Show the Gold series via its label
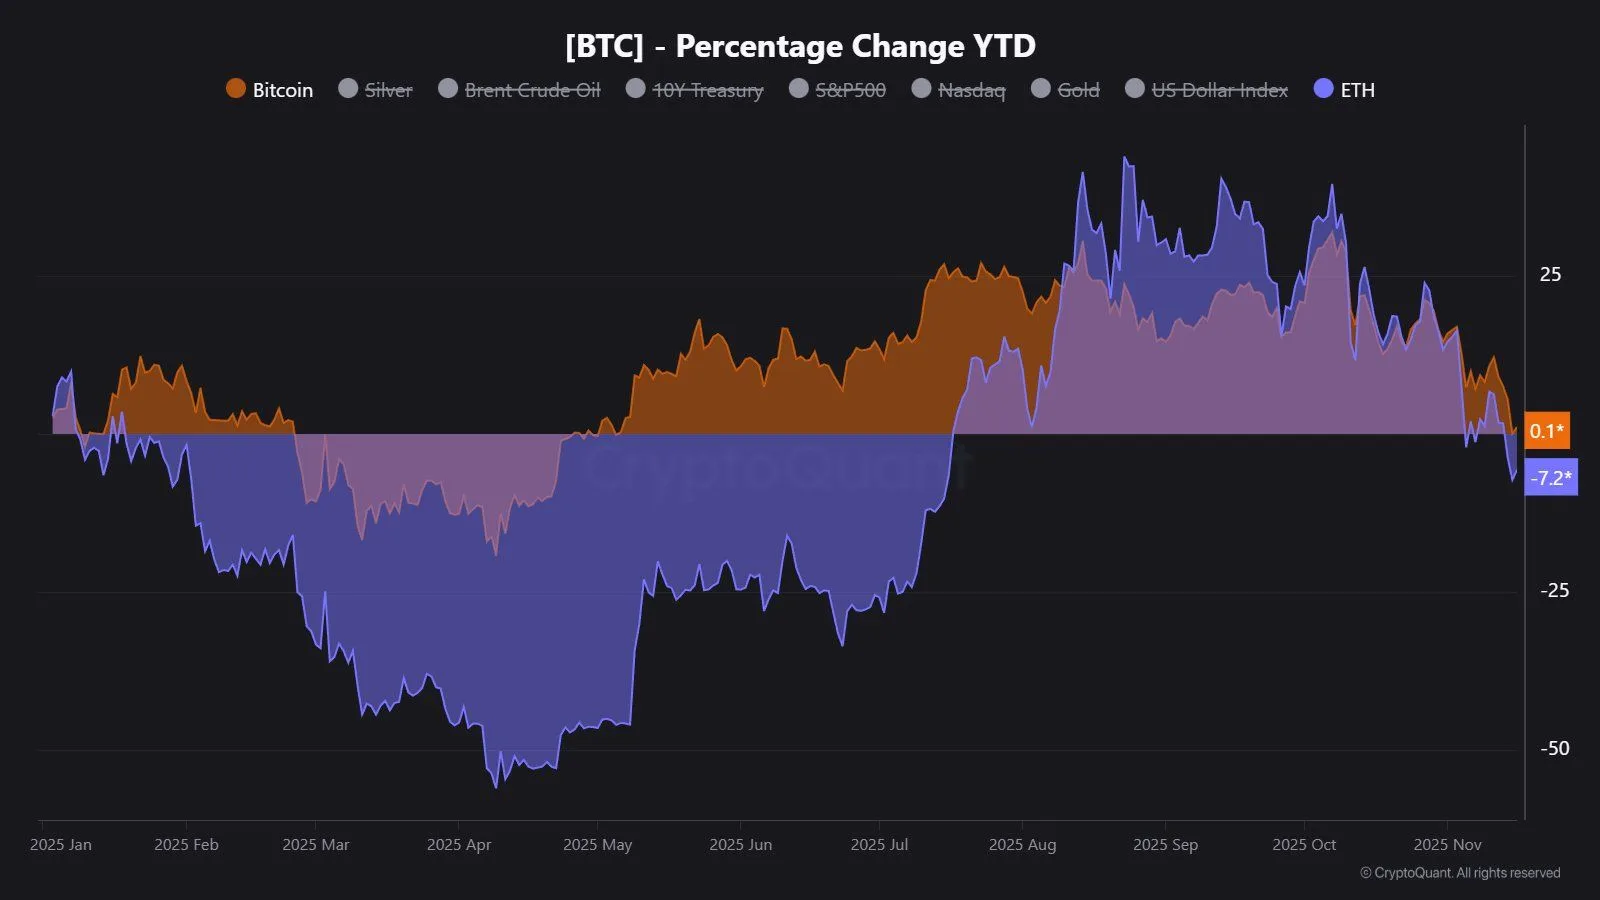1600x900 pixels. pyautogui.click(x=1078, y=90)
